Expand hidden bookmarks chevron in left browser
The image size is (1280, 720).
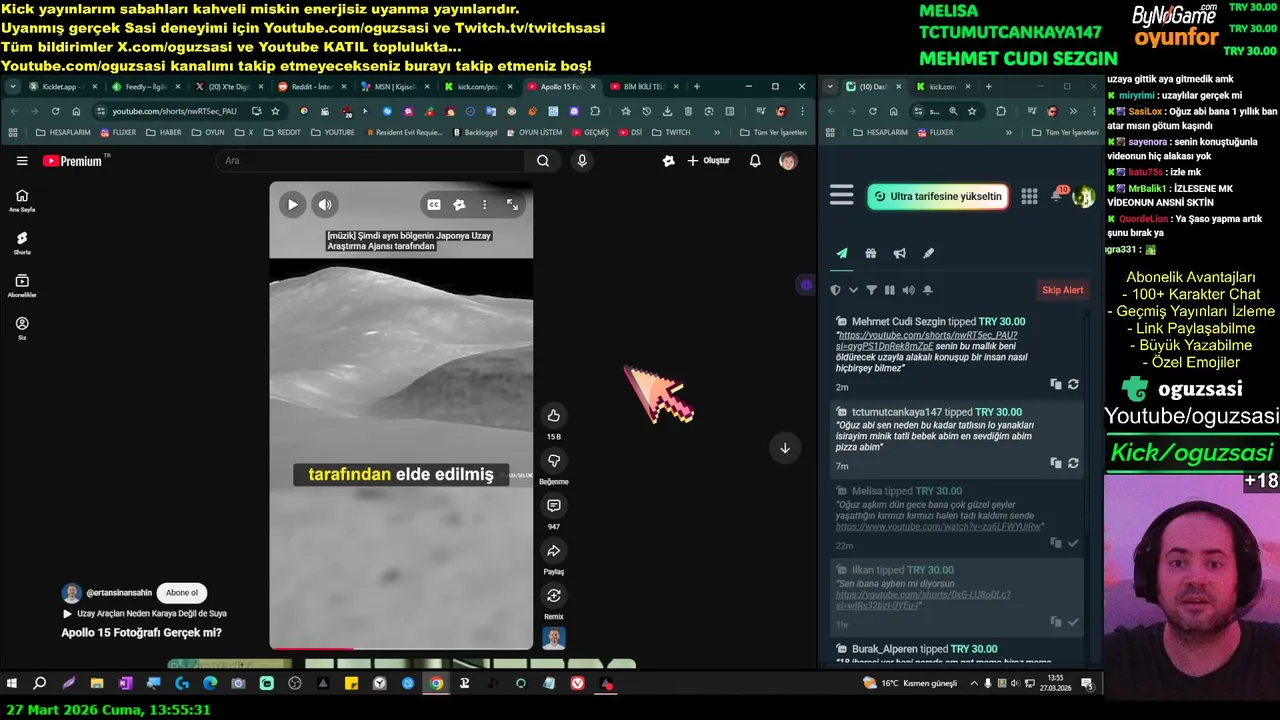(717, 132)
